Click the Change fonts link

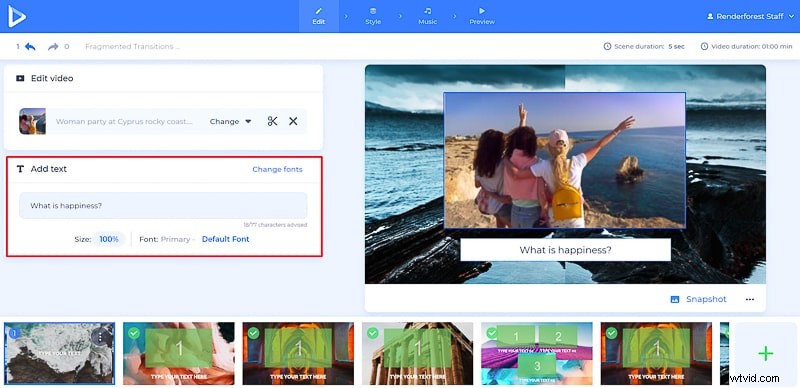[278, 169]
